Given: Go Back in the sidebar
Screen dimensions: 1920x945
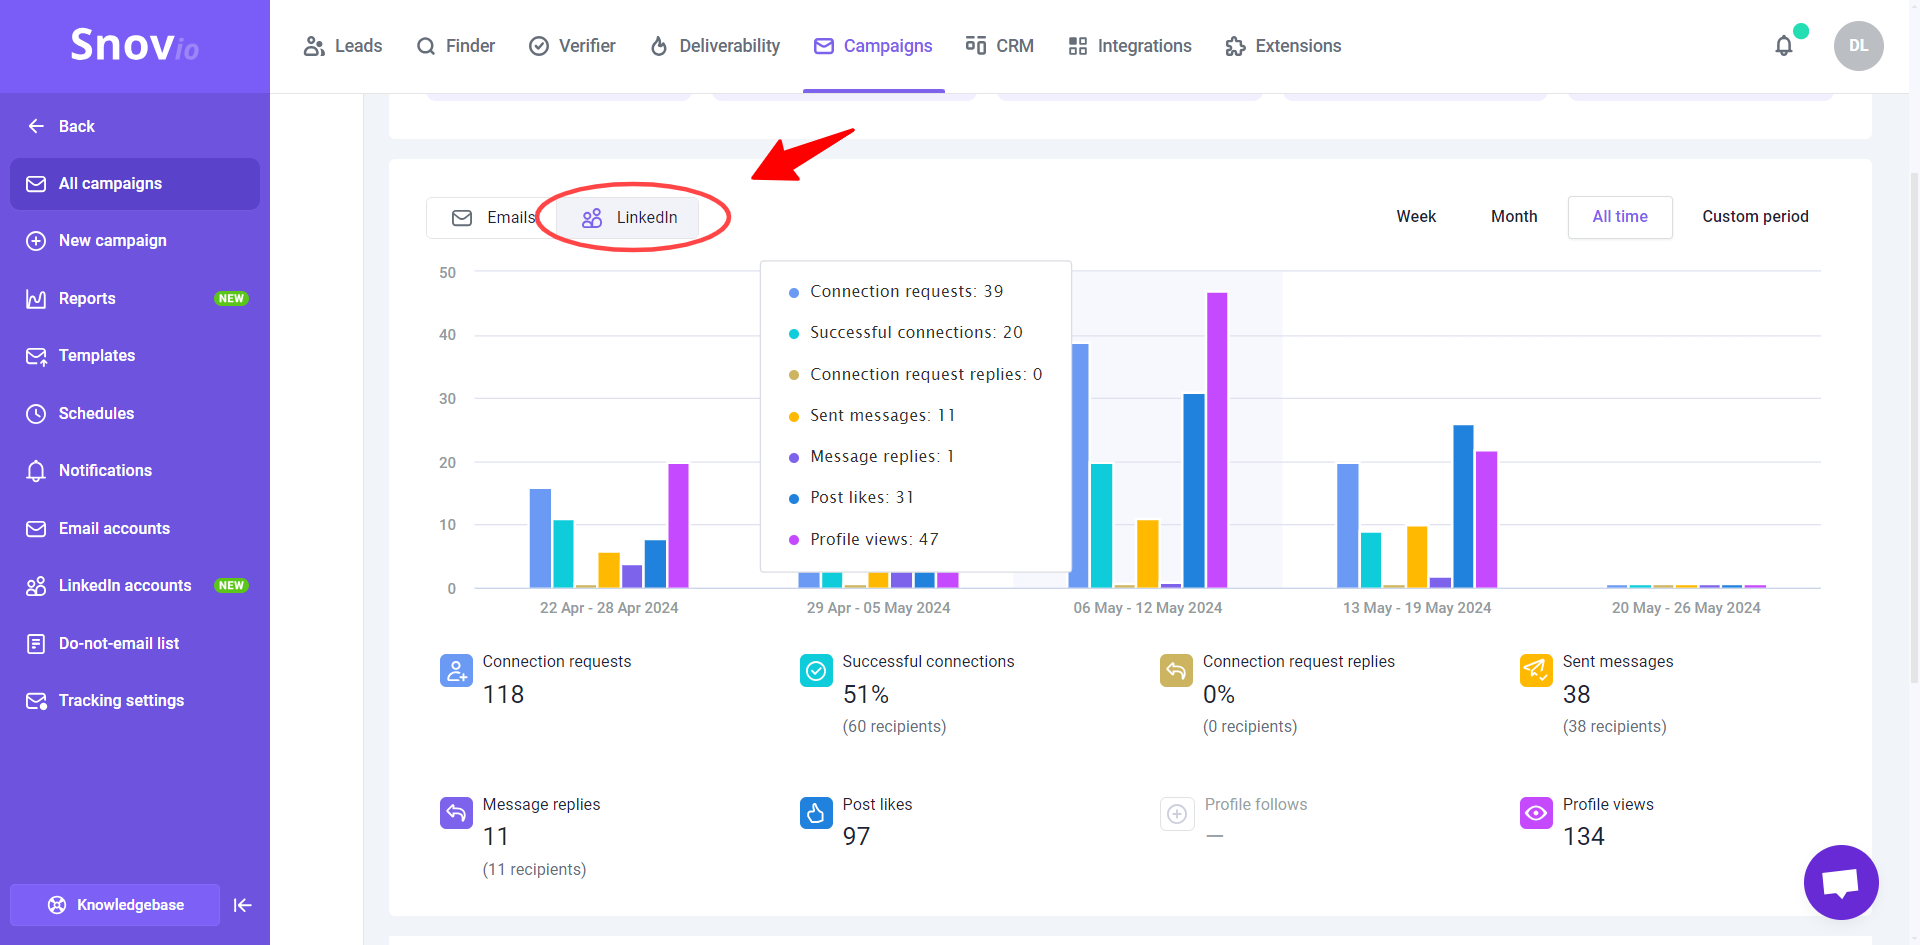Looking at the screenshot, I should click(x=62, y=126).
